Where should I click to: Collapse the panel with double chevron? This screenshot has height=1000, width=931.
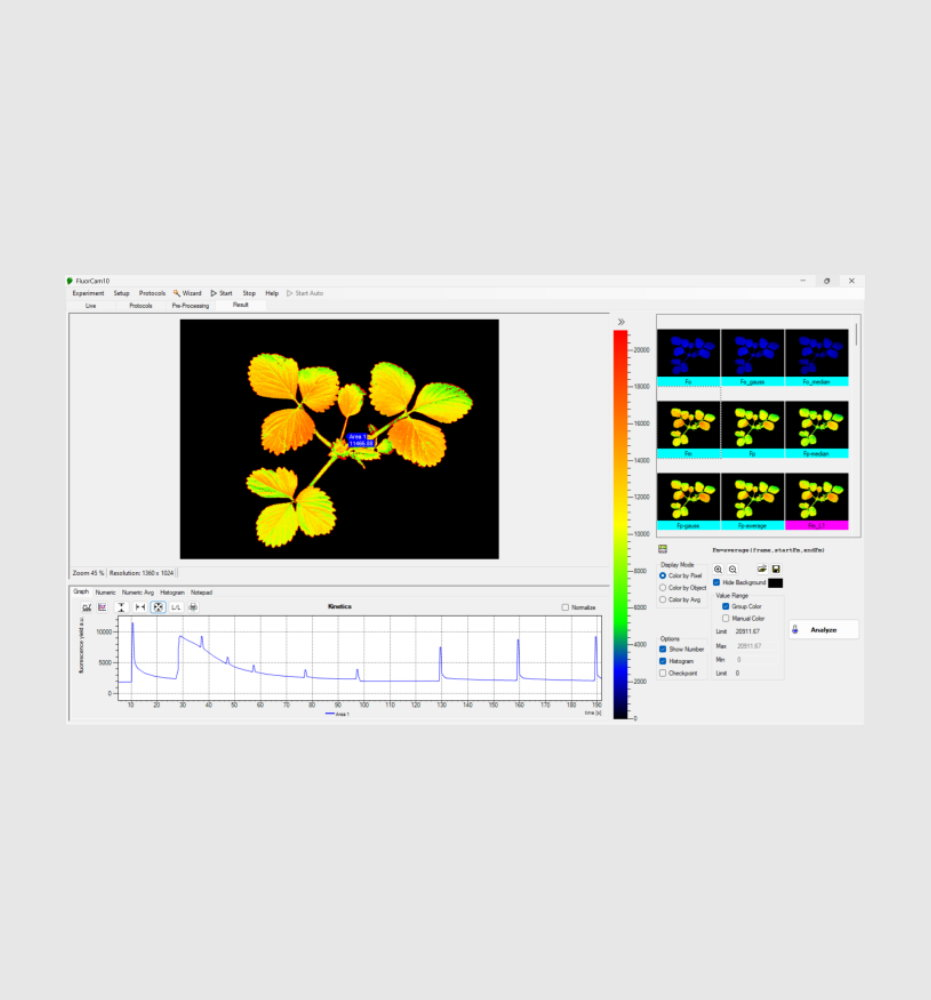point(621,322)
